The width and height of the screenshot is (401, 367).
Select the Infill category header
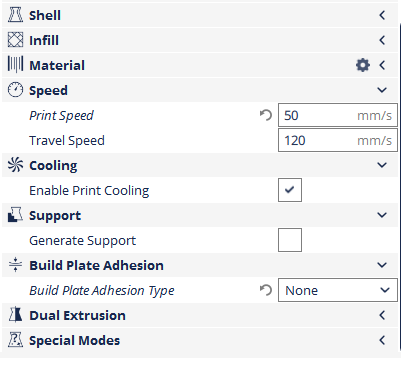(200, 40)
